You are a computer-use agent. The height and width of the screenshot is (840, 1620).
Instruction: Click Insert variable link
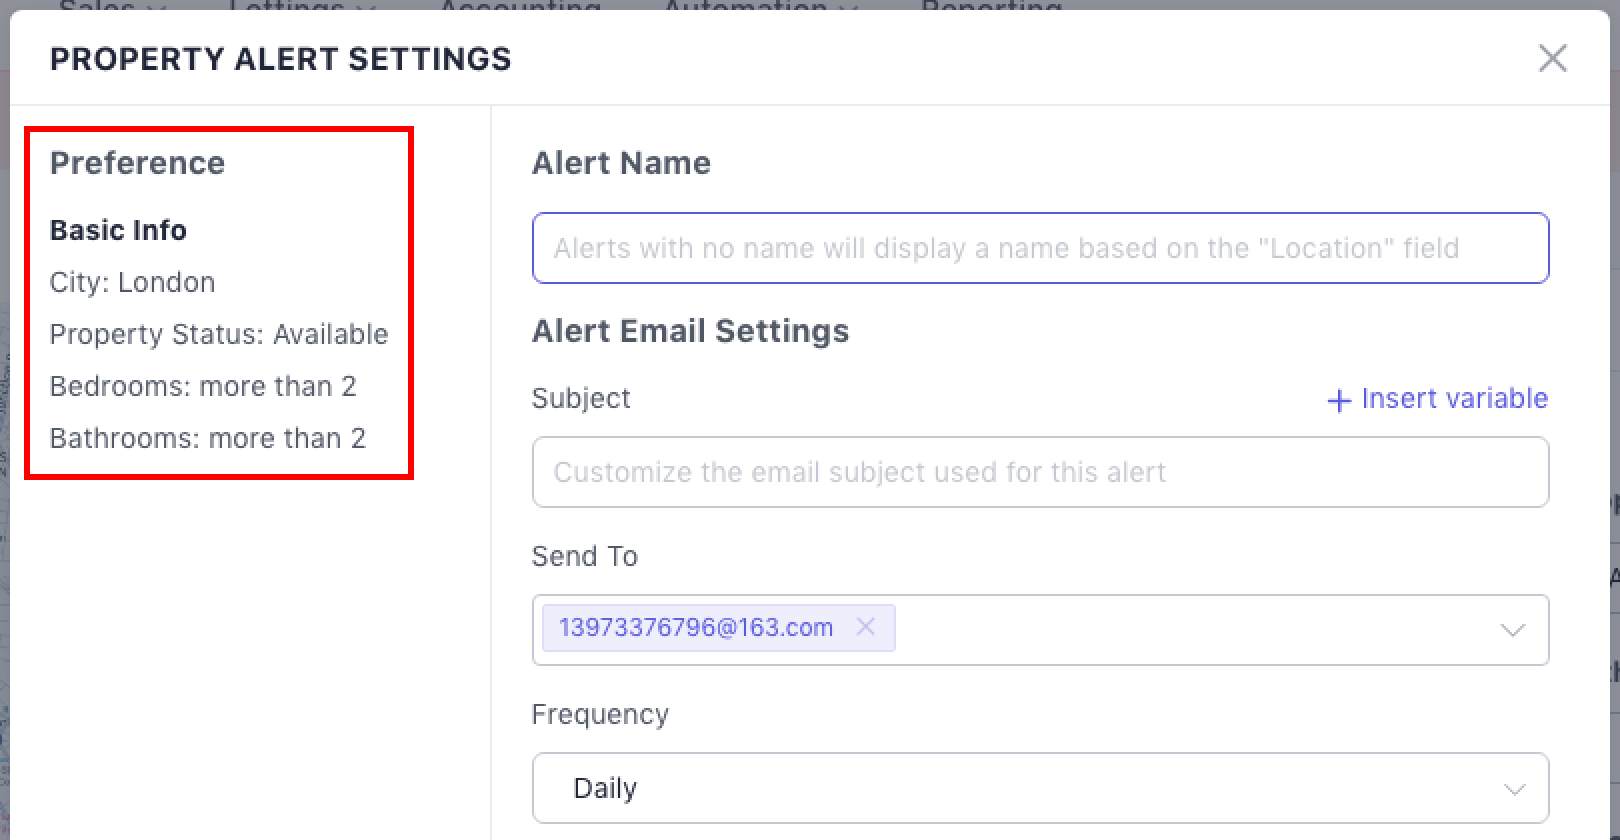pos(1454,399)
